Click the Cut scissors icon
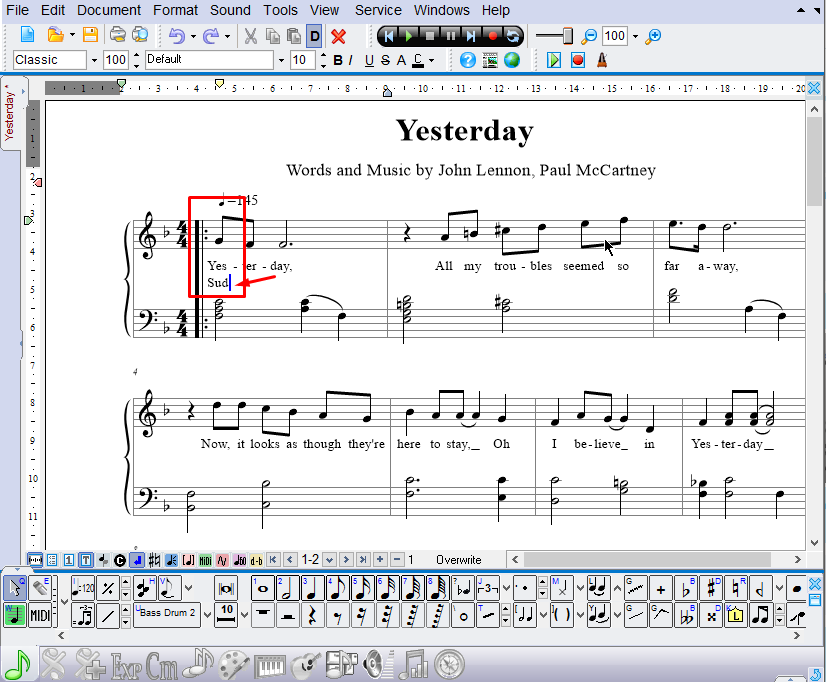 (250, 36)
